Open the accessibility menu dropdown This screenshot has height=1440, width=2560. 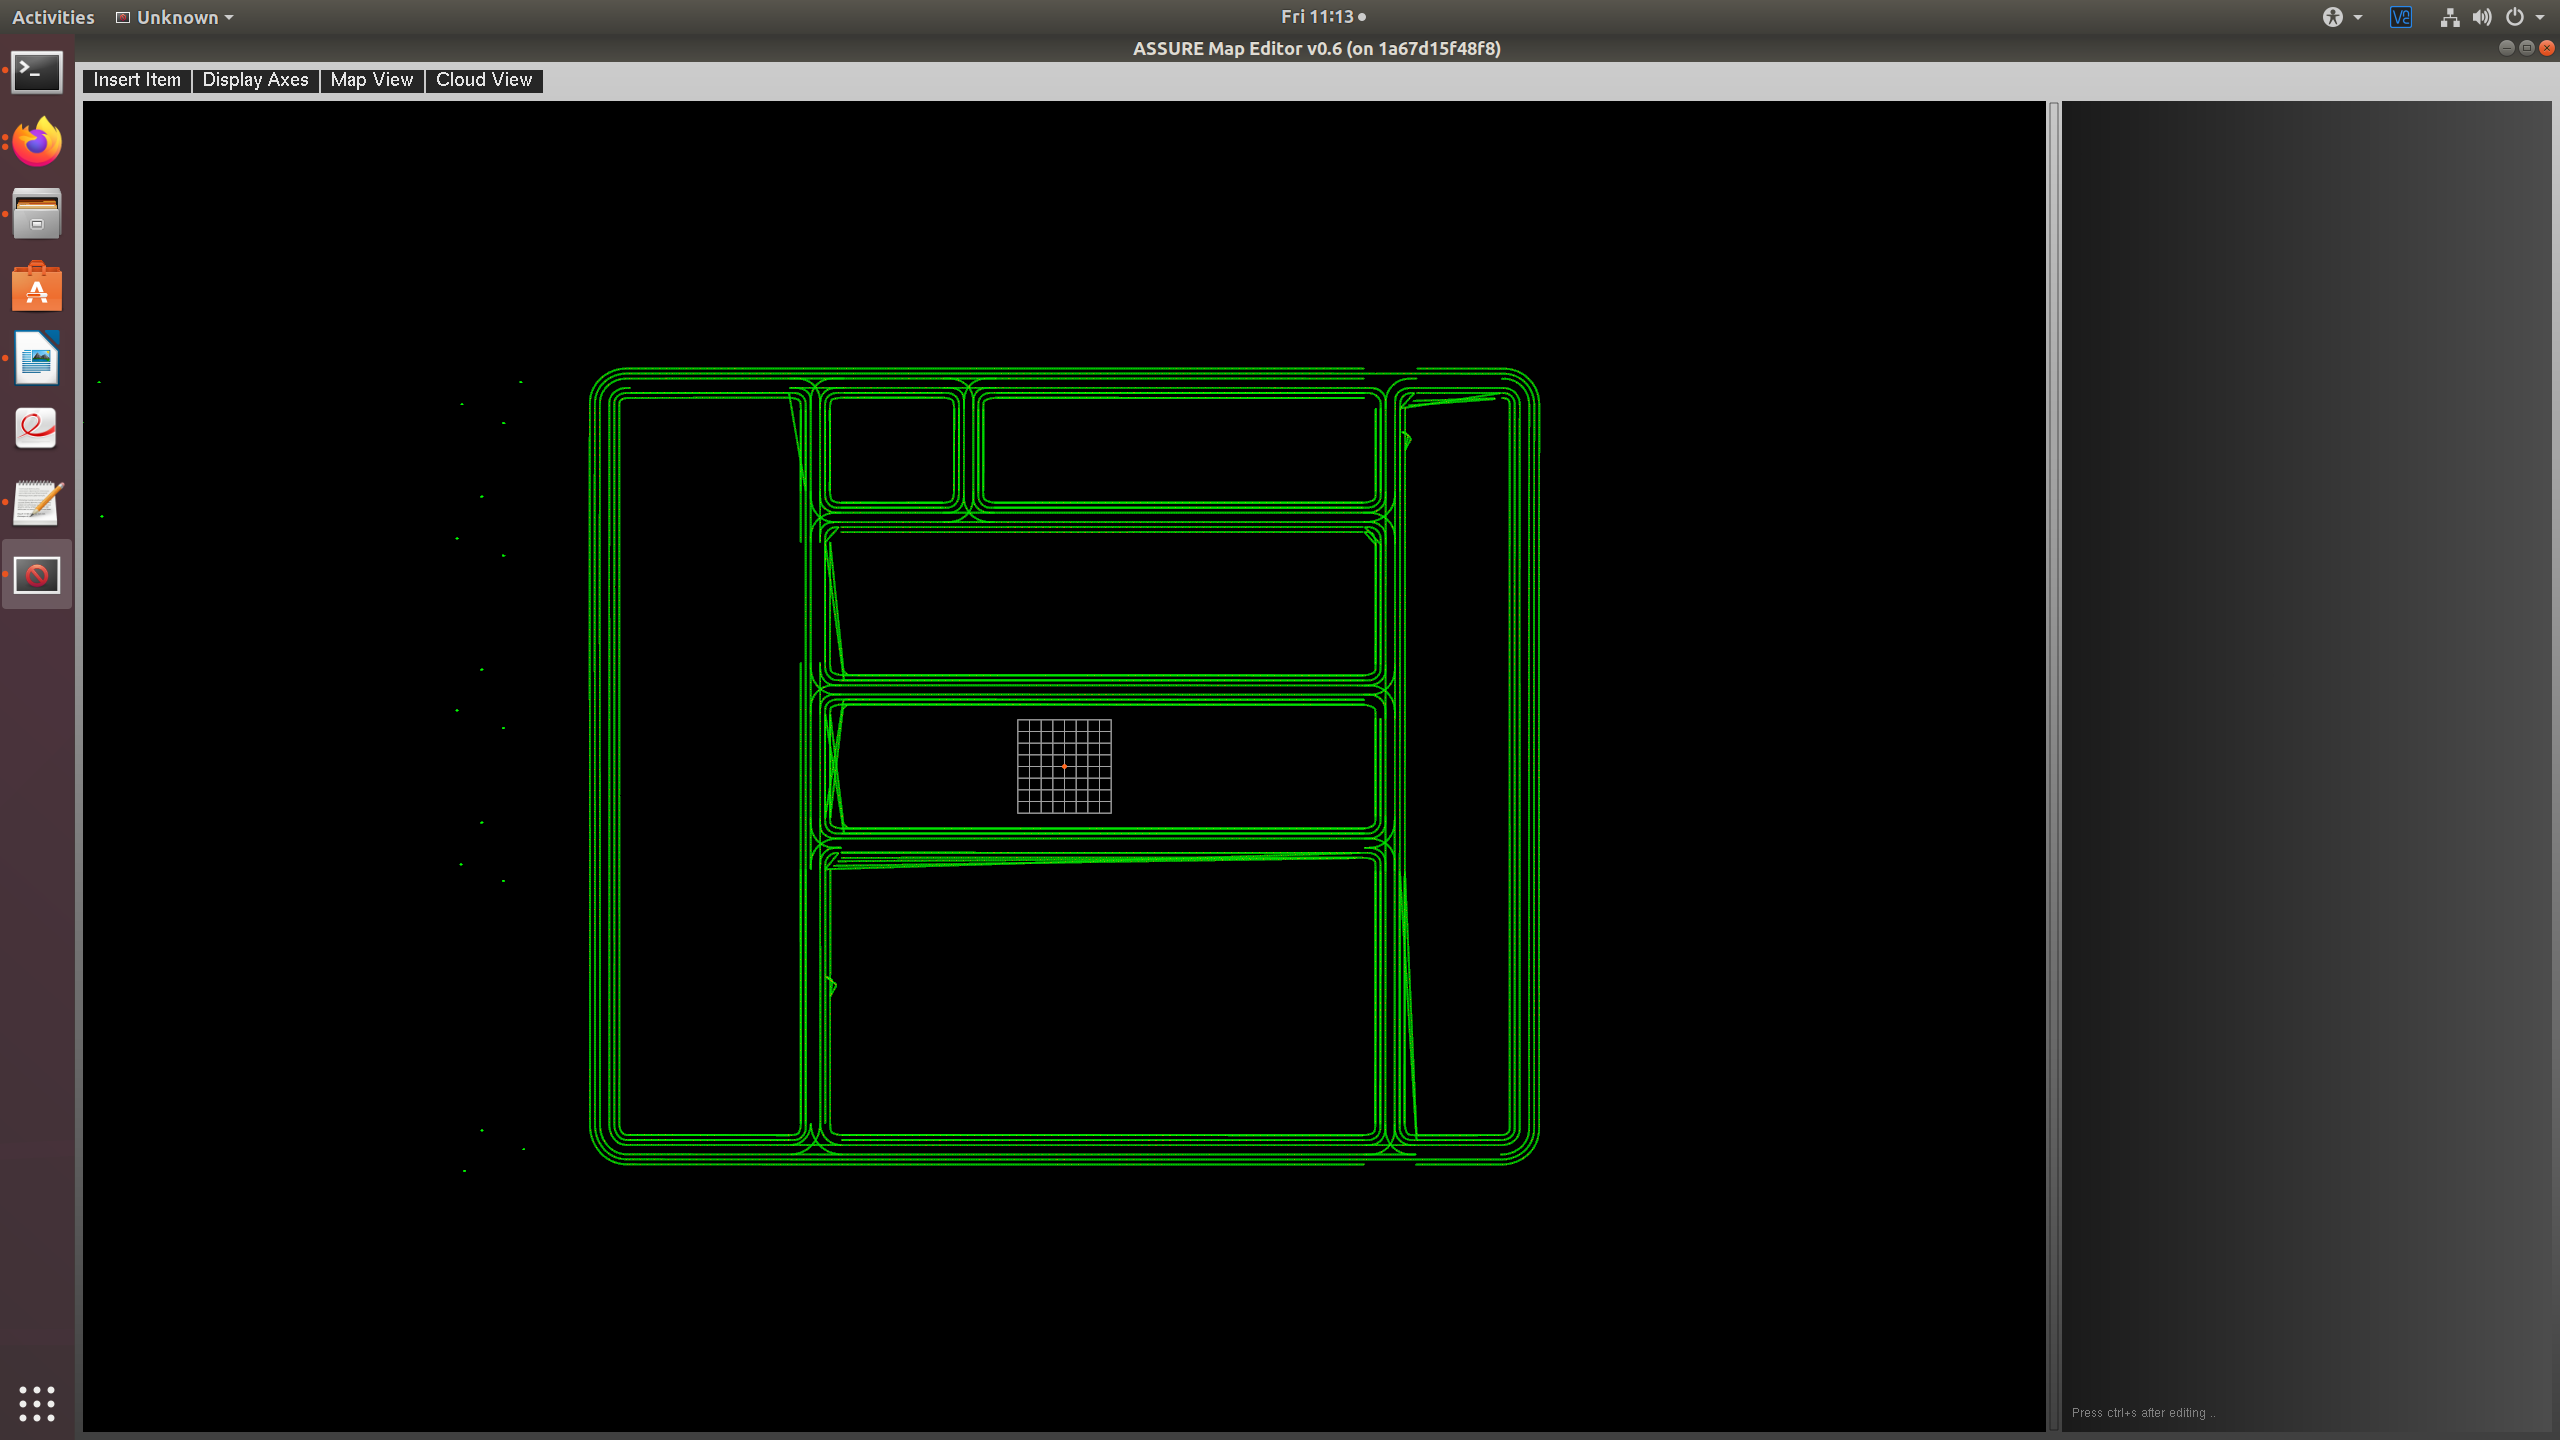click(x=2340, y=17)
